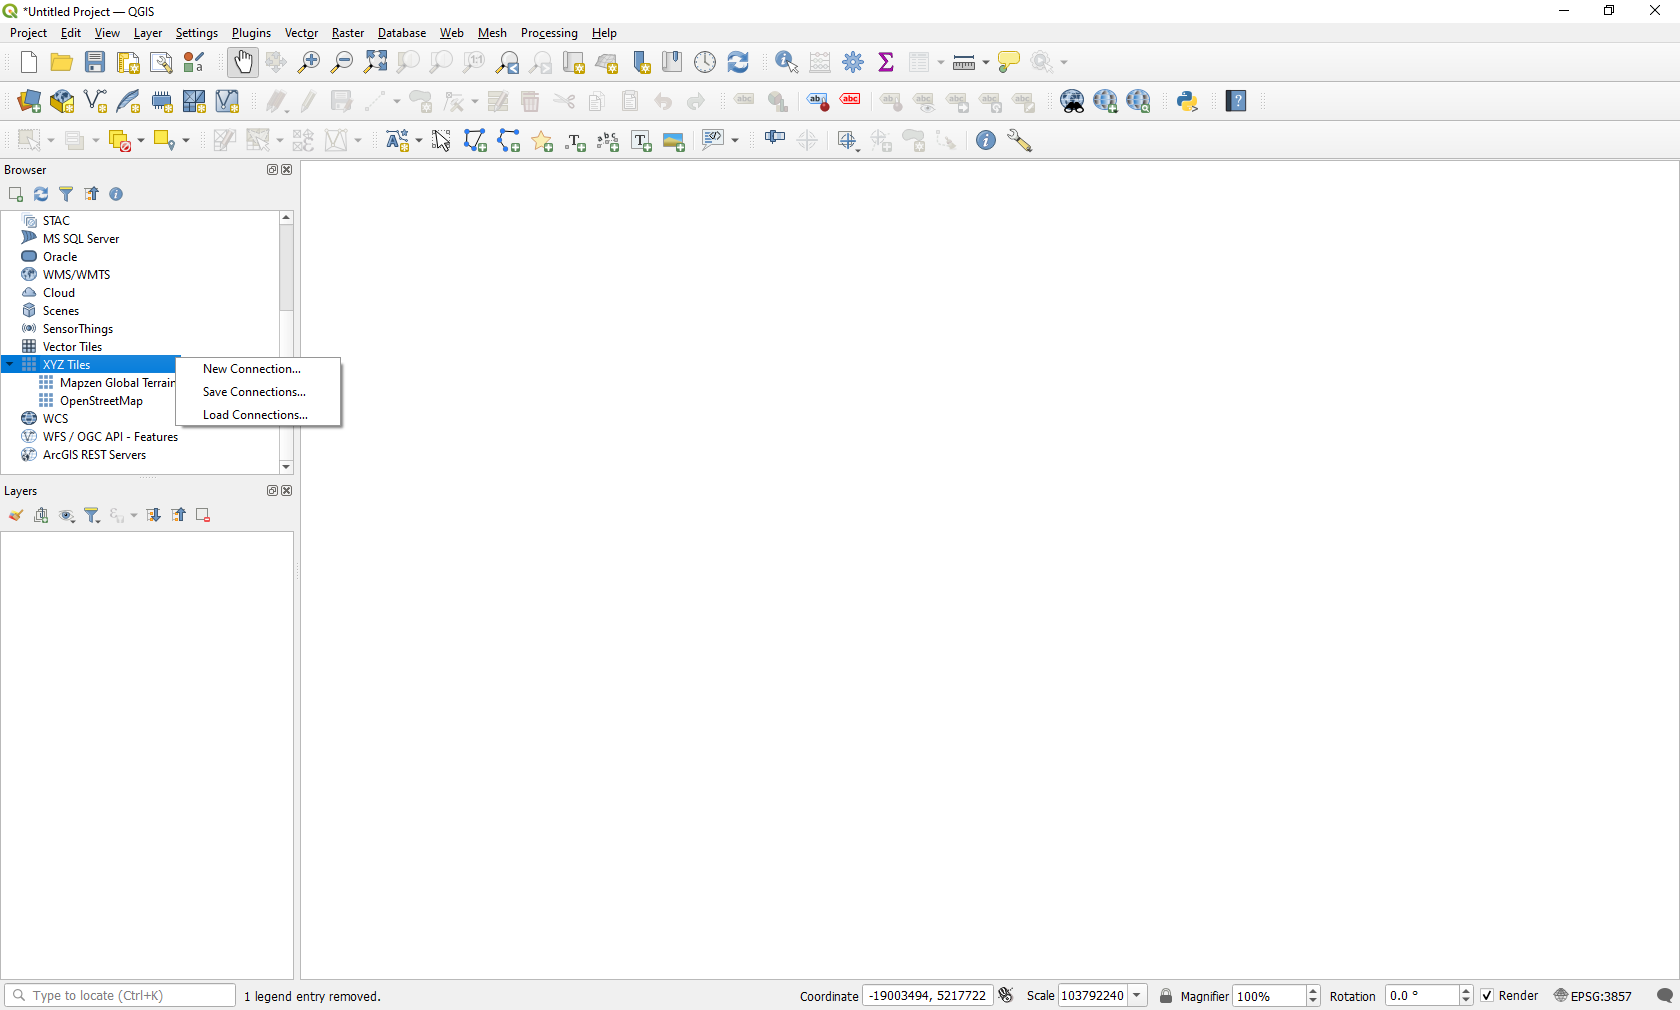Image resolution: width=1680 pixels, height=1010 pixels.
Task: Choose New Connection... from context menu
Action: tap(251, 369)
